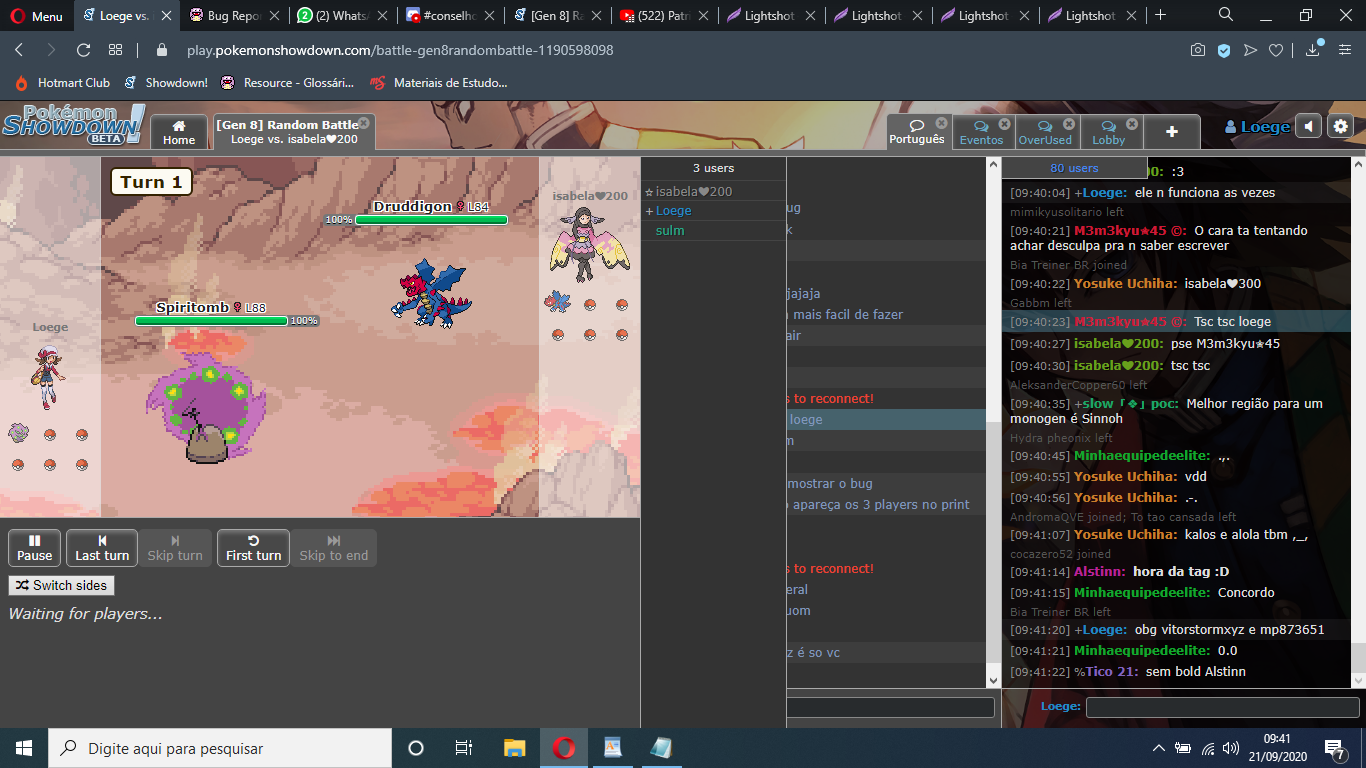The width and height of the screenshot is (1366, 768).
Task: Click Druddigon's HP bar
Action: click(x=431, y=219)
